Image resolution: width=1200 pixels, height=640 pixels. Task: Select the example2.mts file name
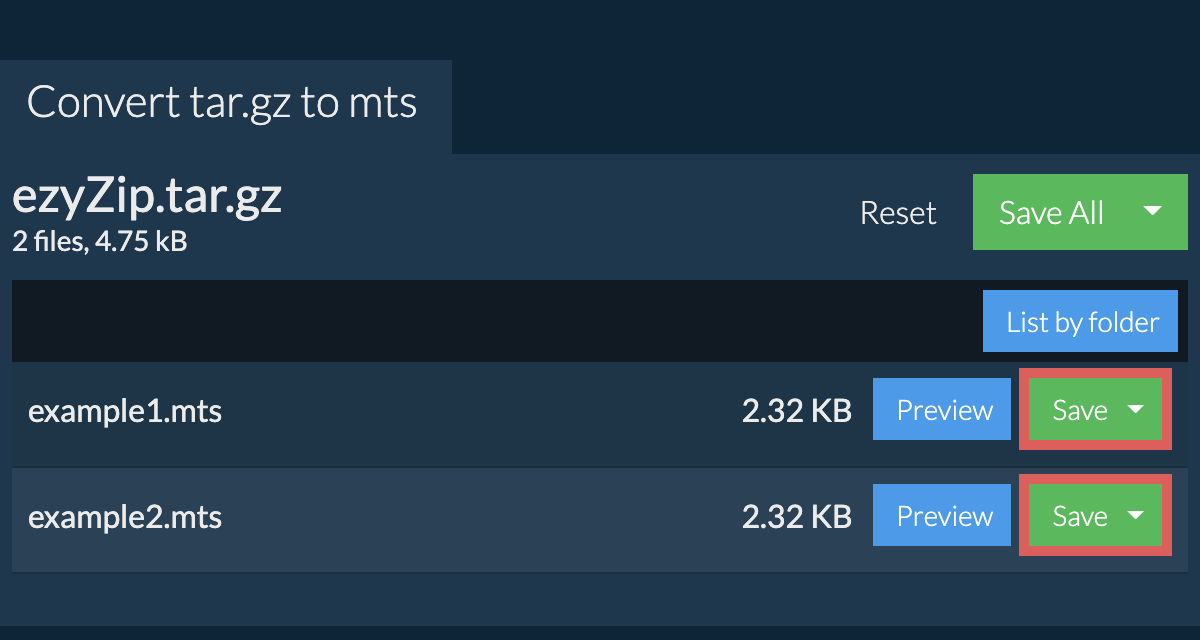pos(125,517)
